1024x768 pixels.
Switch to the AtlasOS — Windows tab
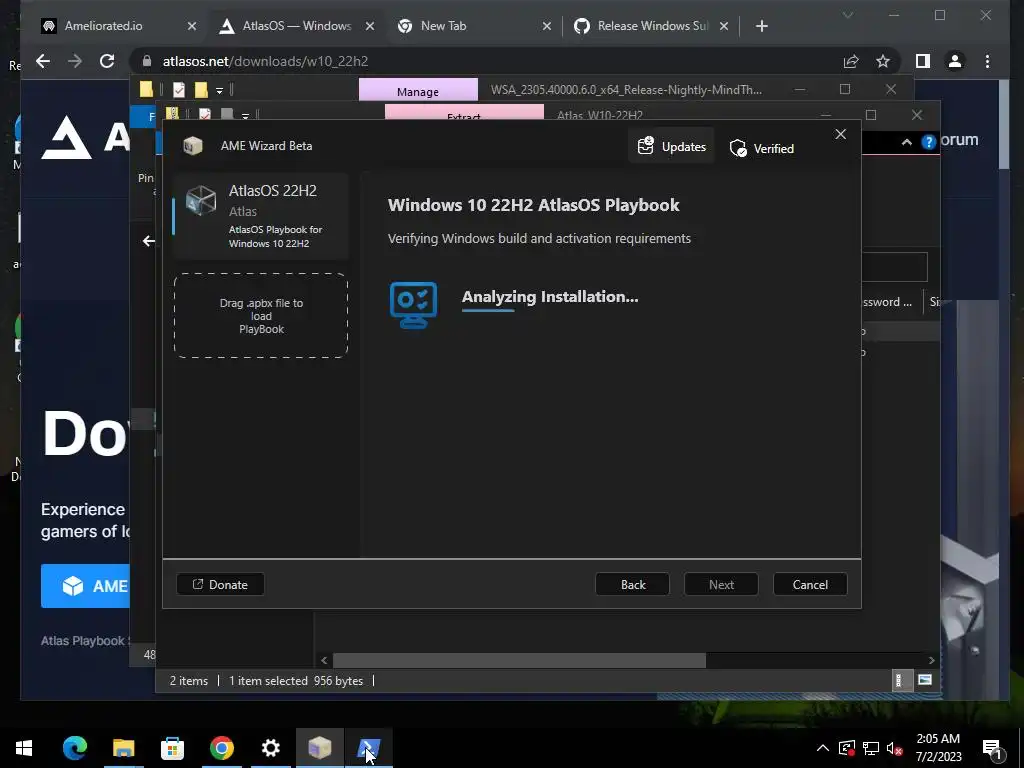click(x=296, y=26)
